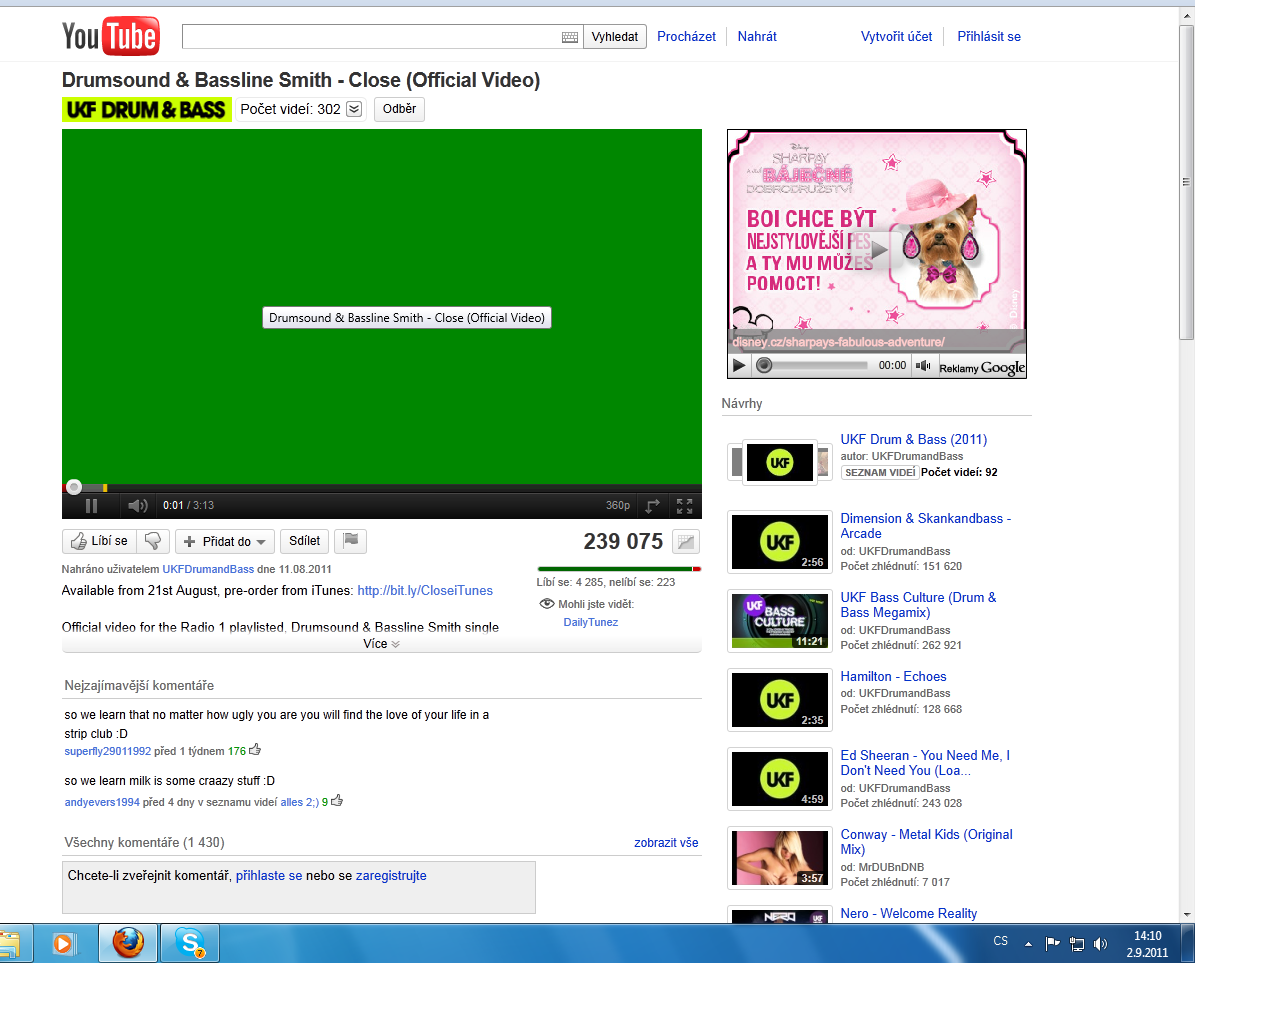
Task: Click the 2:56 Arcade video thumbnail
Action: coord(780,542)
